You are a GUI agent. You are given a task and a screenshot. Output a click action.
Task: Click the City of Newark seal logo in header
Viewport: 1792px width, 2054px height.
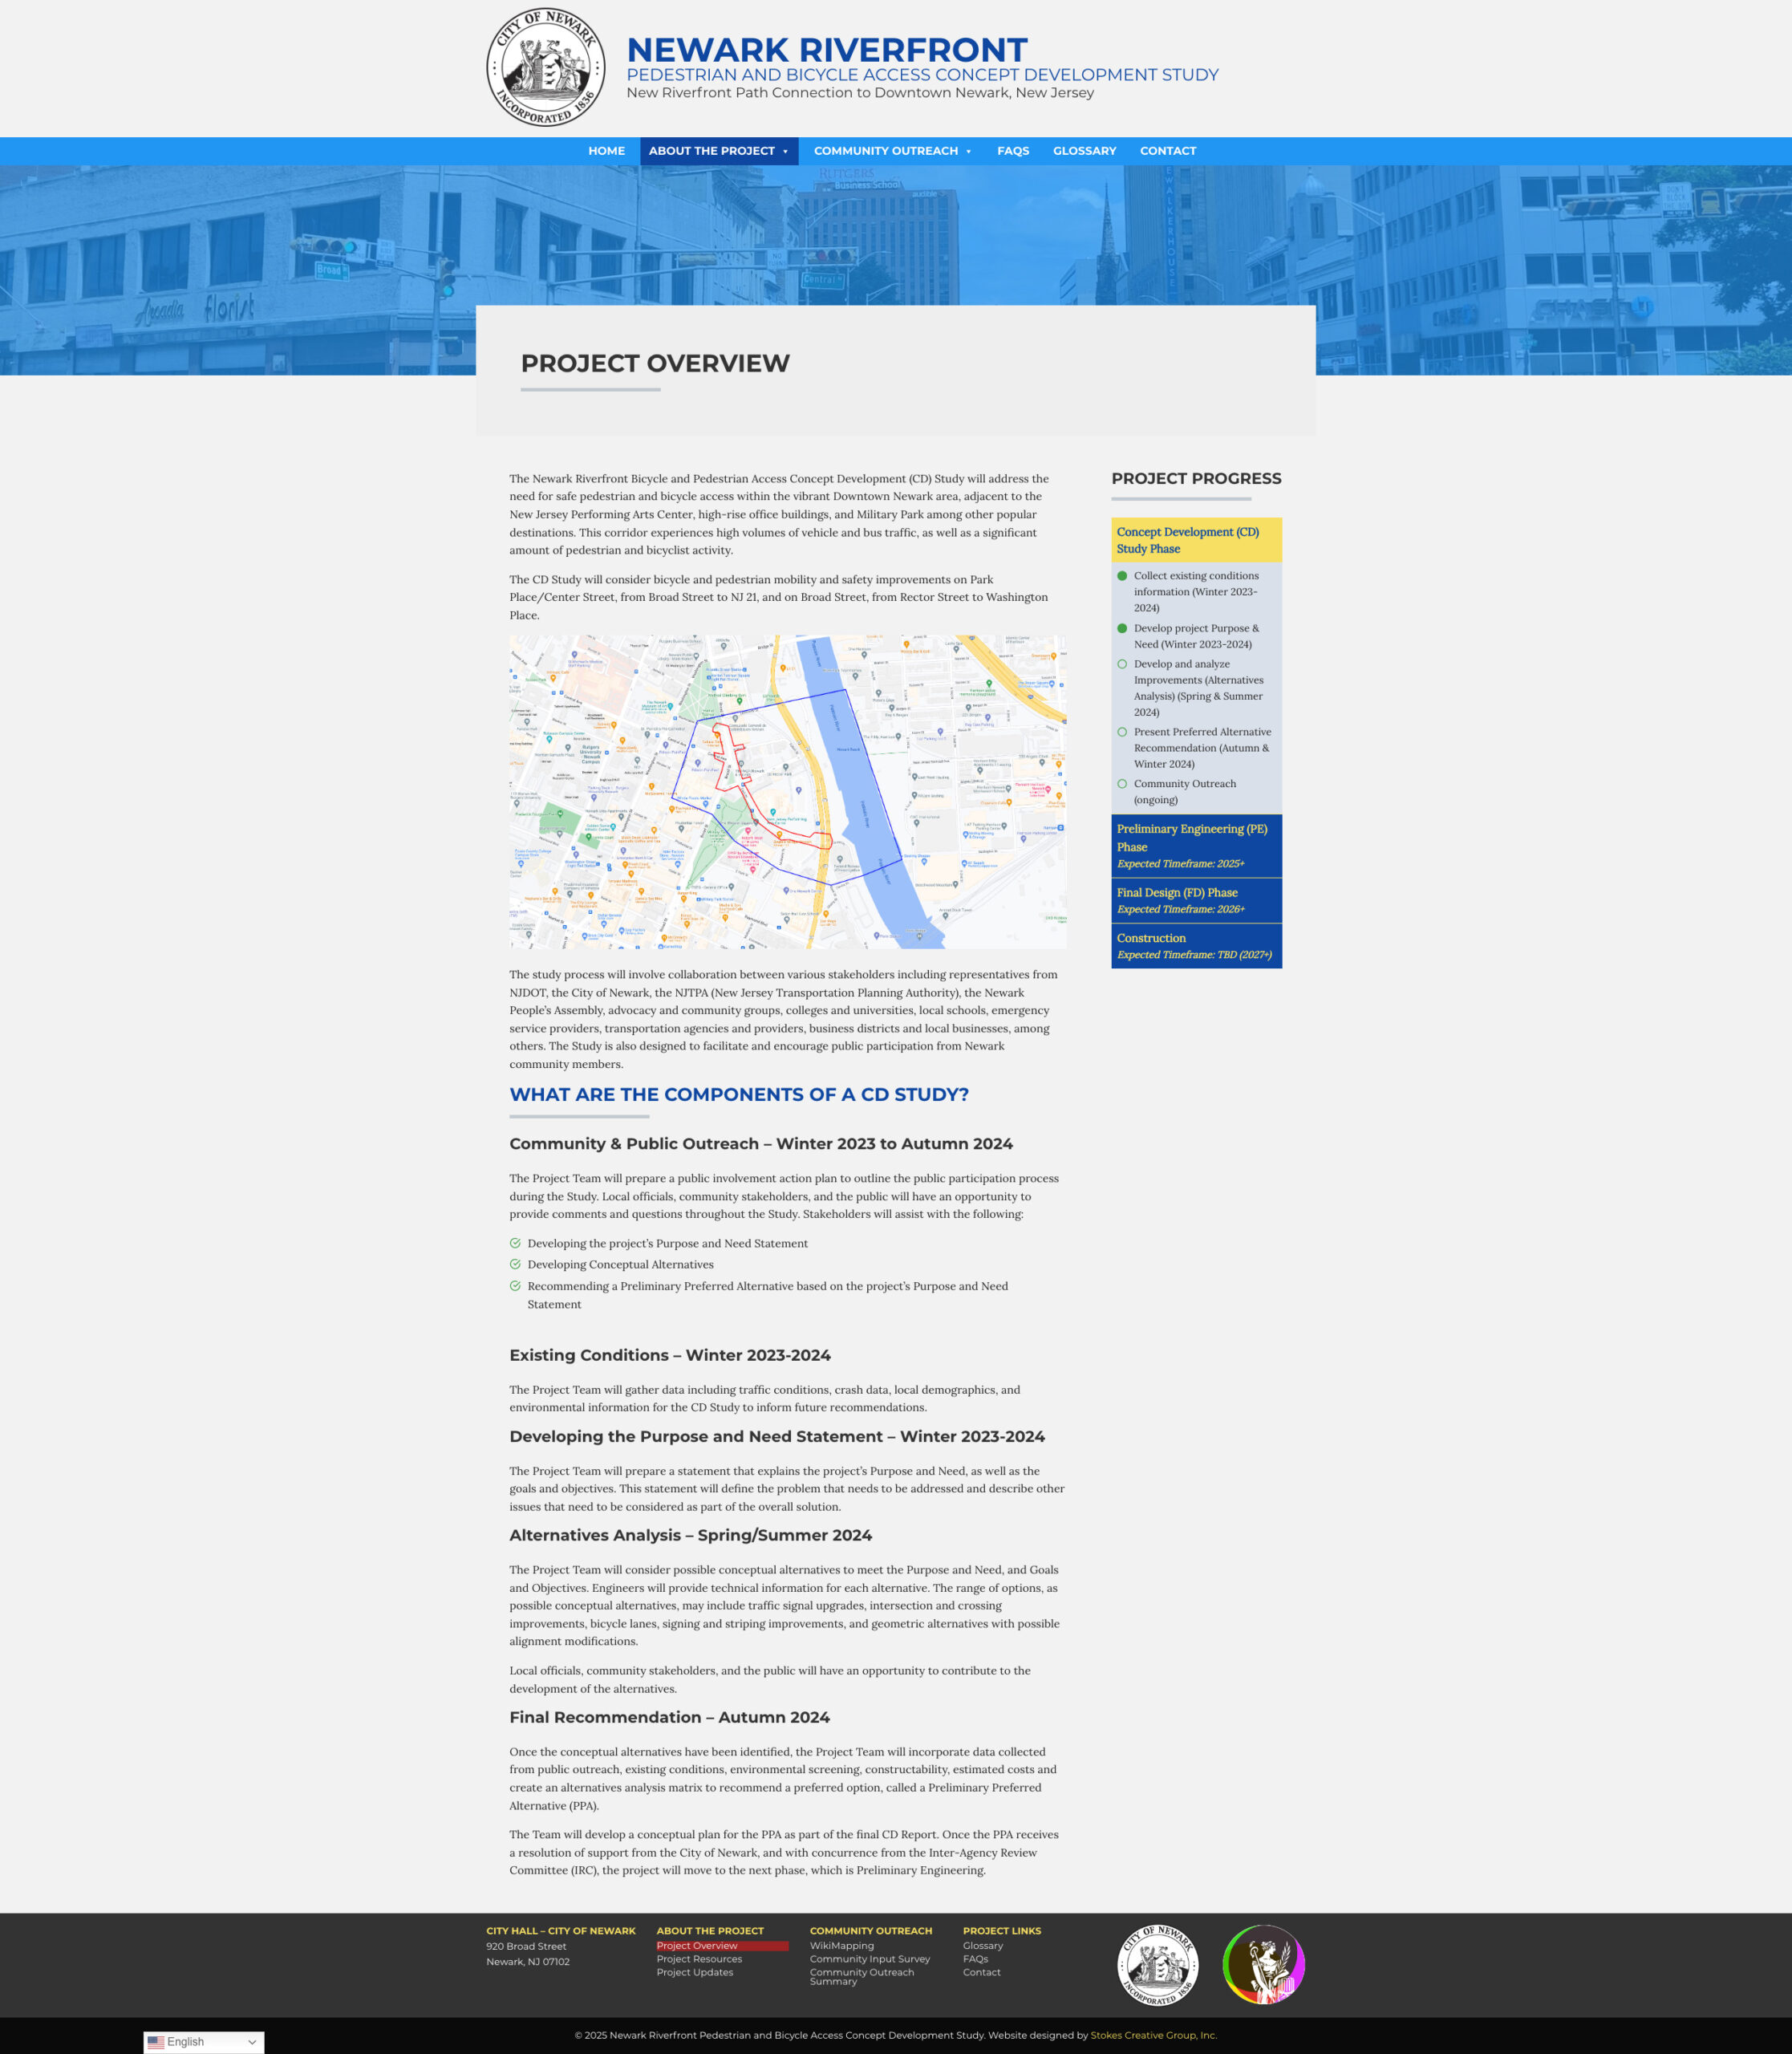(545, 68)
